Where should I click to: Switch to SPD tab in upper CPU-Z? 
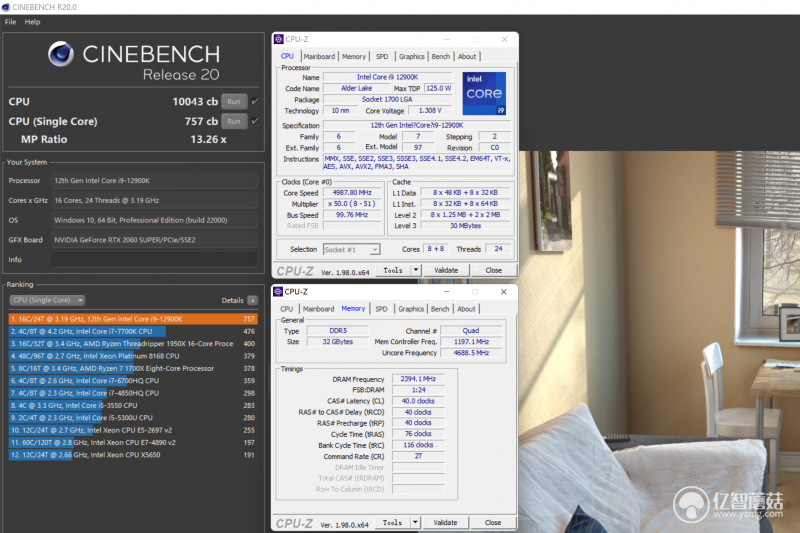382,57
